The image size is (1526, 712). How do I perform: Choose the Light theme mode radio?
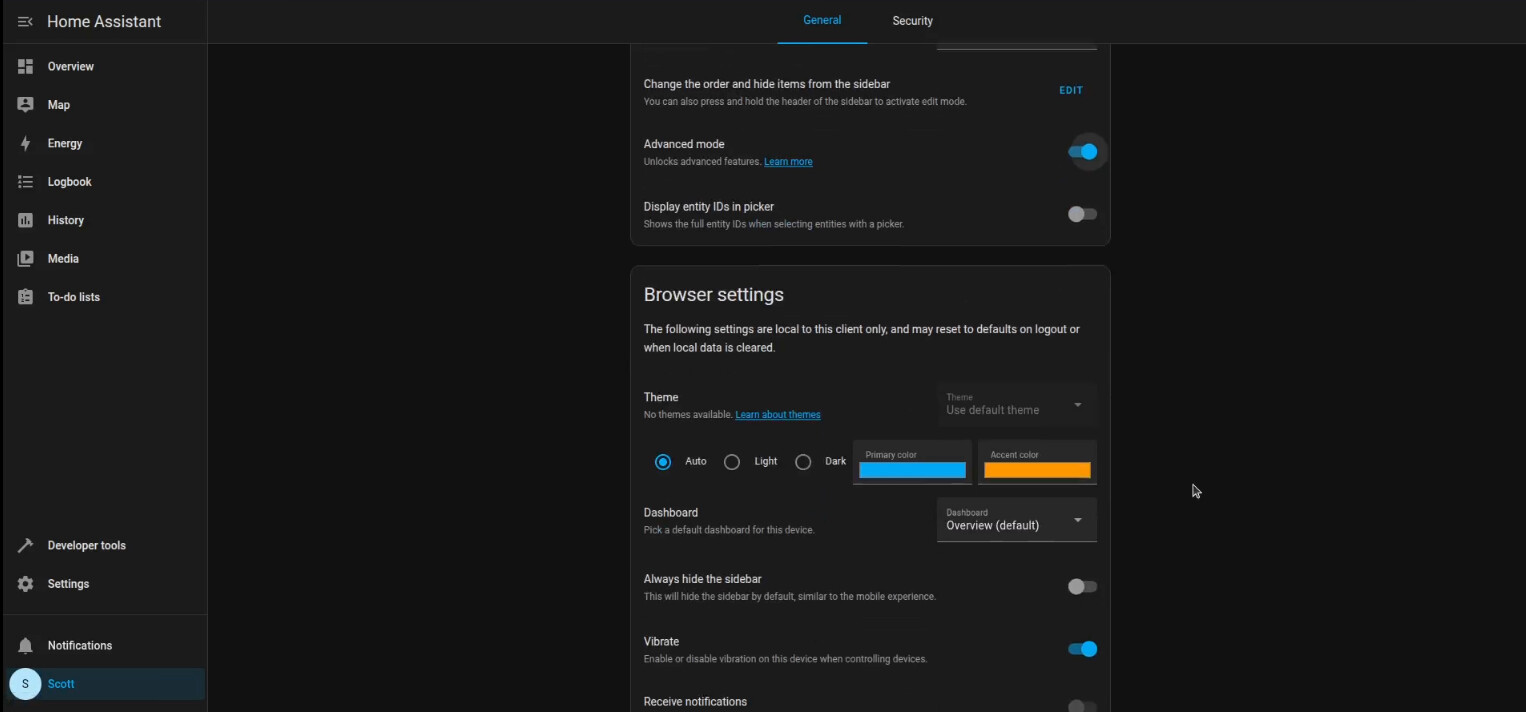[732, 462]
